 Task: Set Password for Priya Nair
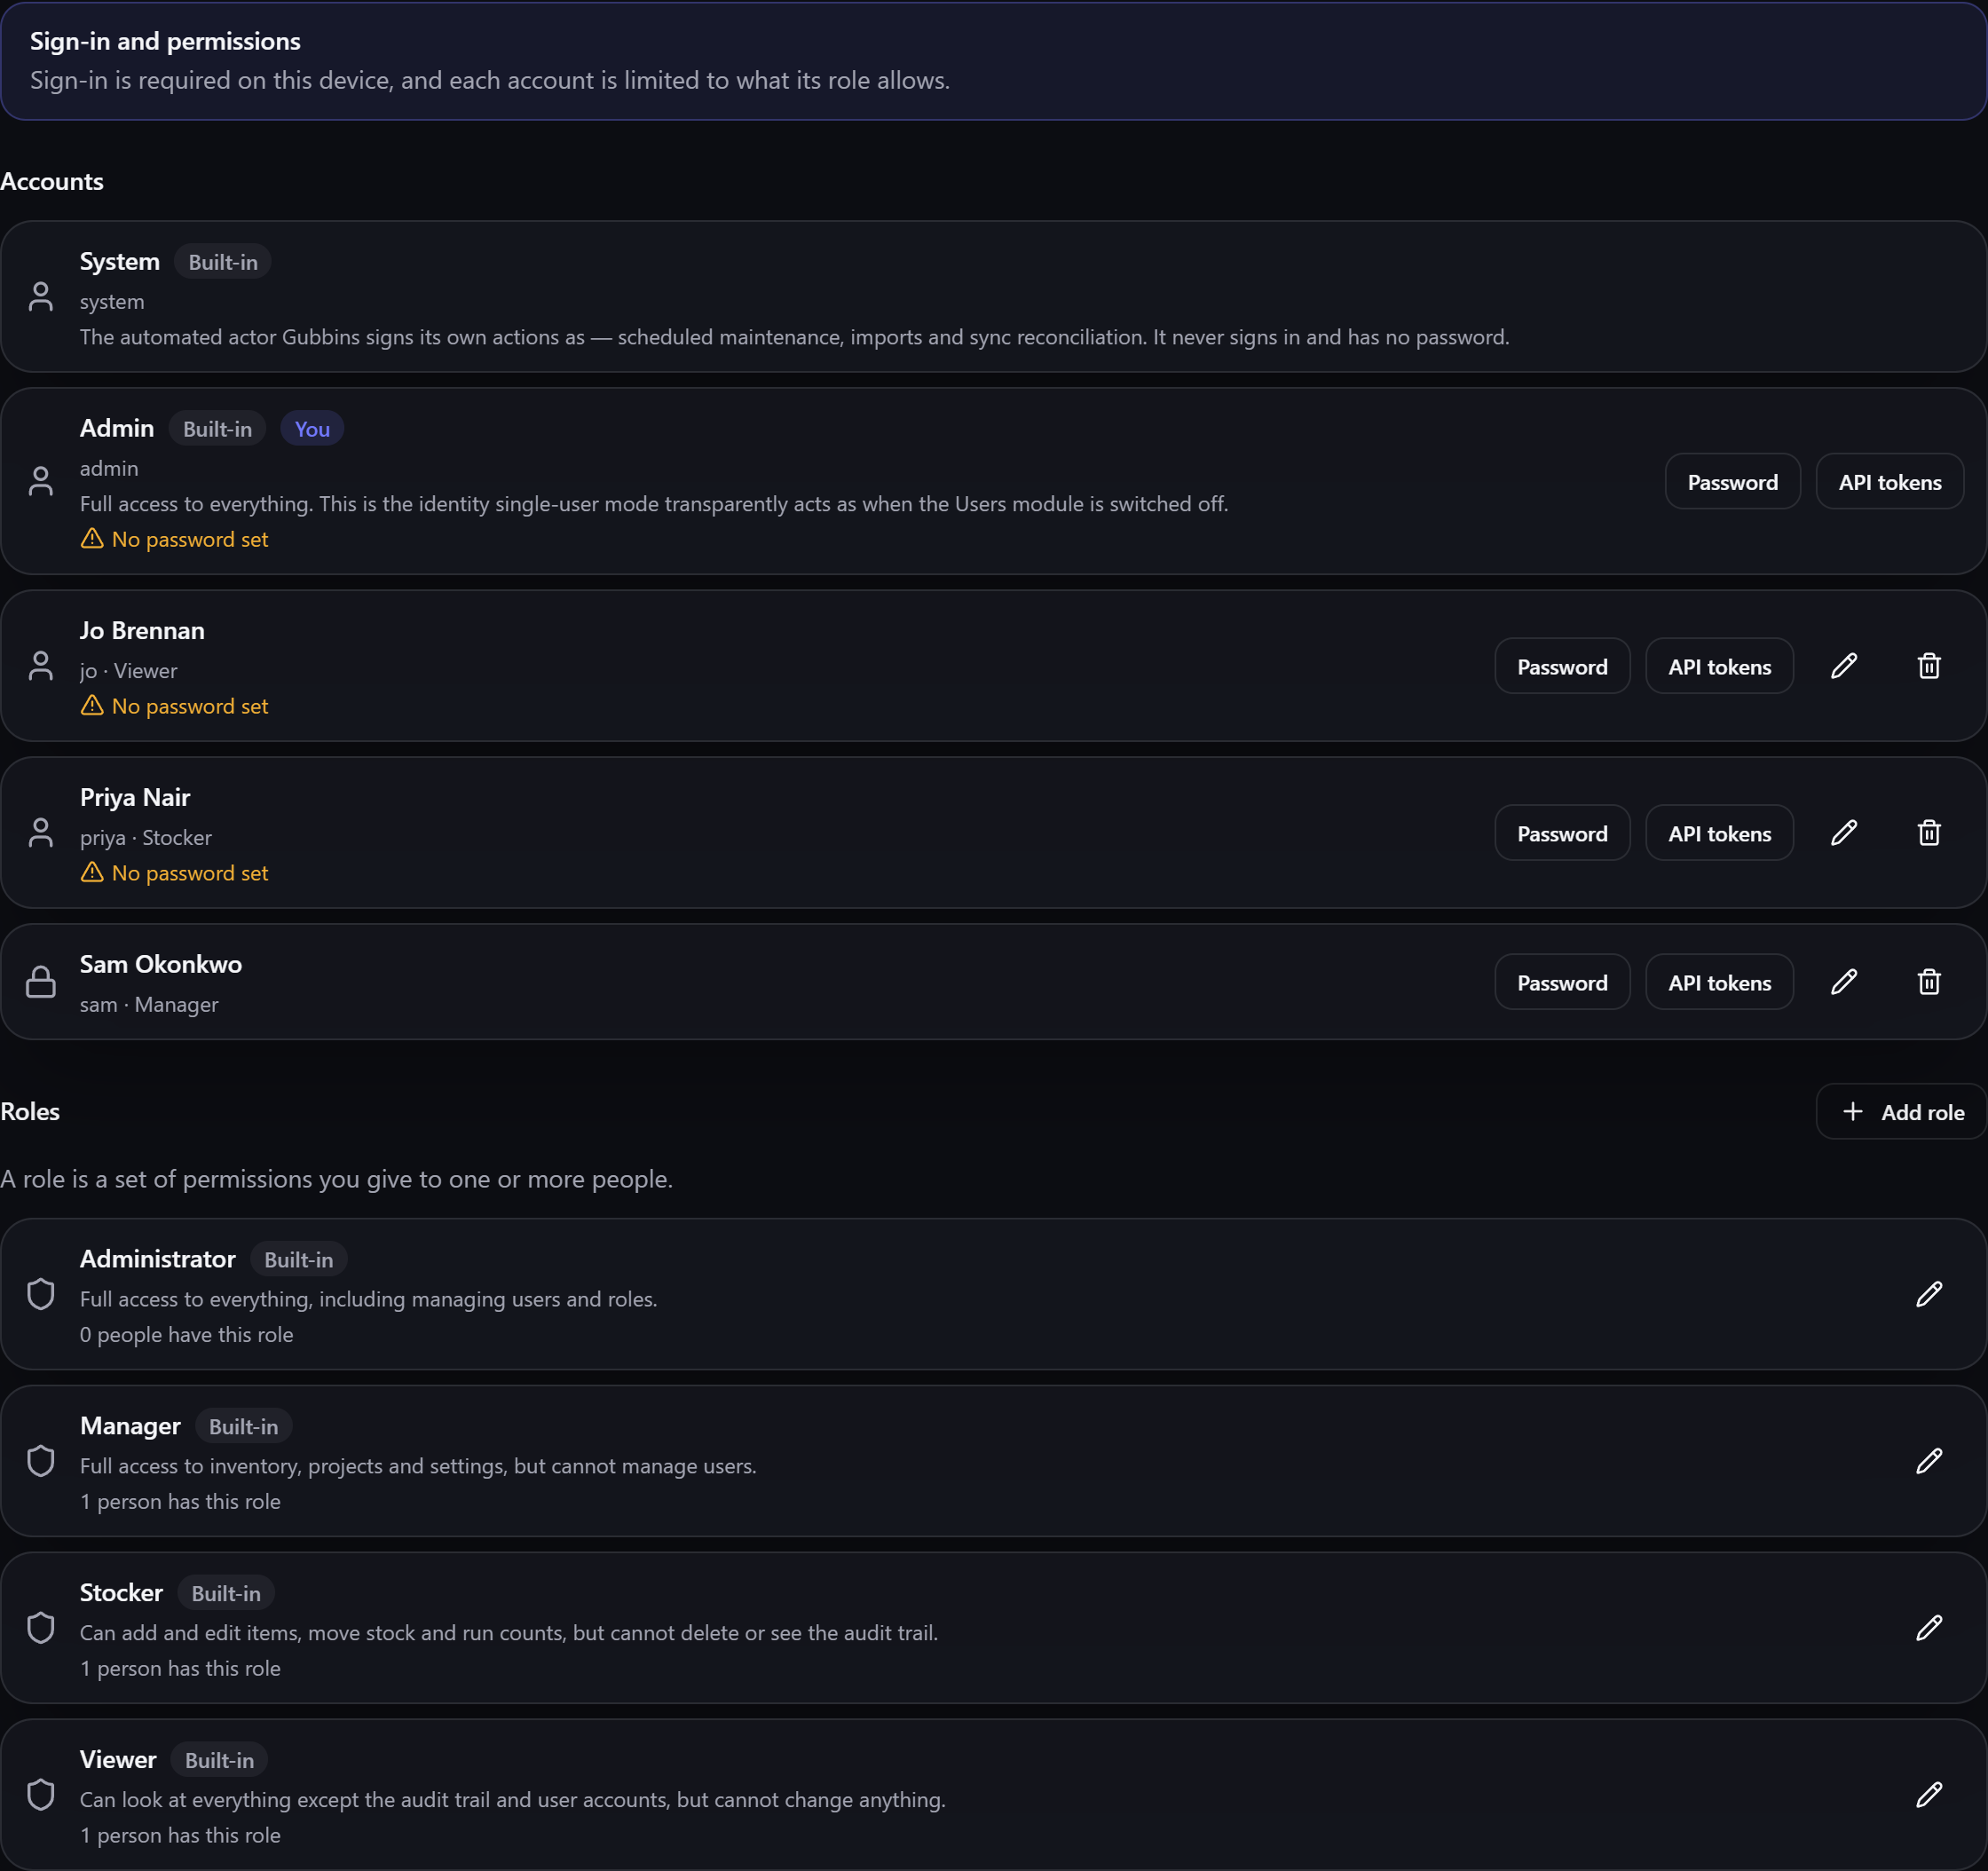[1562, 834]
